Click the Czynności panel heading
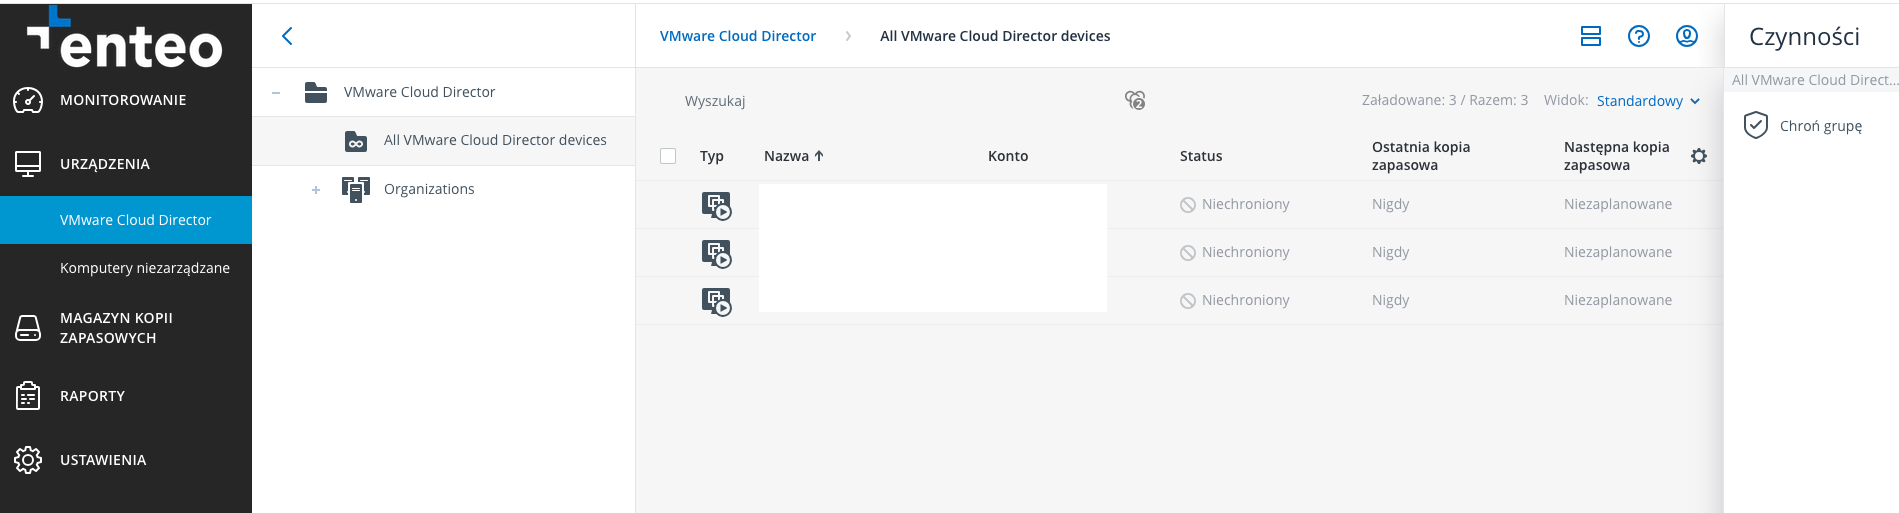Viewport: 1899px width, 513px height. (x=1804, y=37)
